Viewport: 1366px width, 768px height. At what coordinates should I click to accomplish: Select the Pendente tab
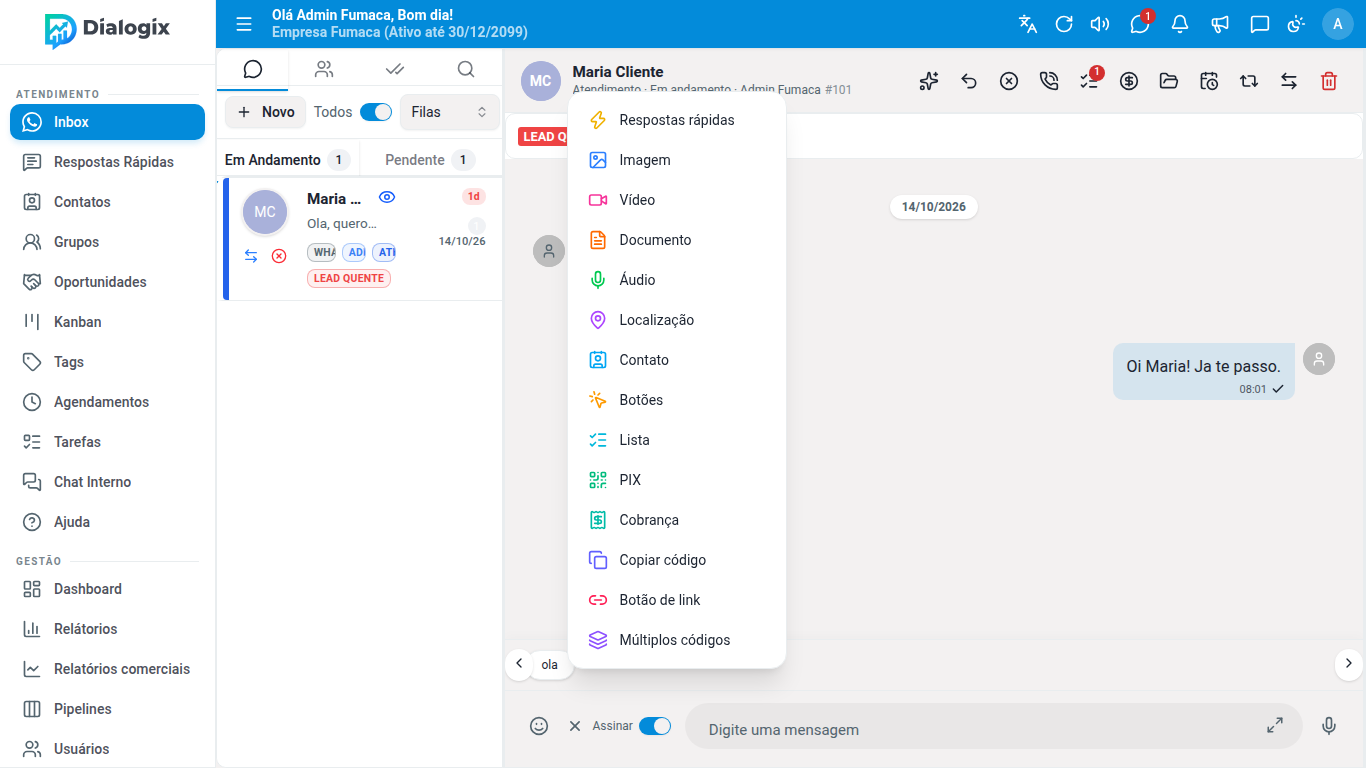tap(430, 160)
